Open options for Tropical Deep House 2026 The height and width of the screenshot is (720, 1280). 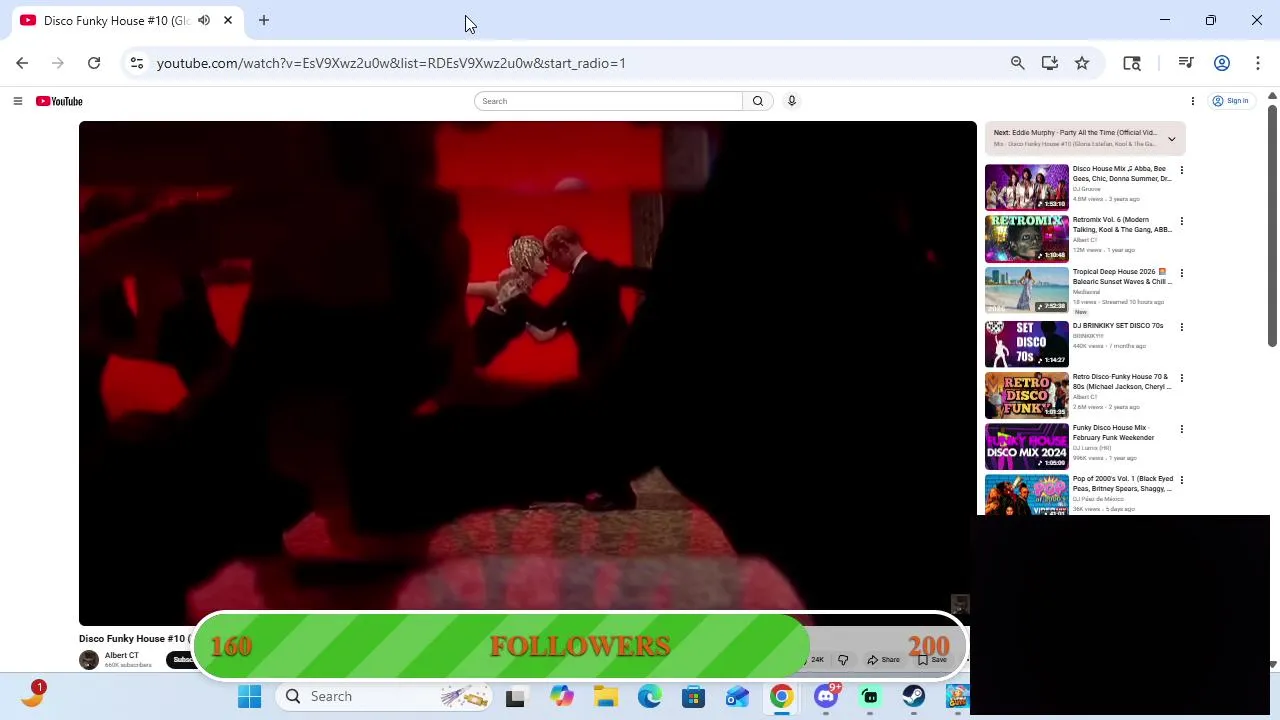1181,273
